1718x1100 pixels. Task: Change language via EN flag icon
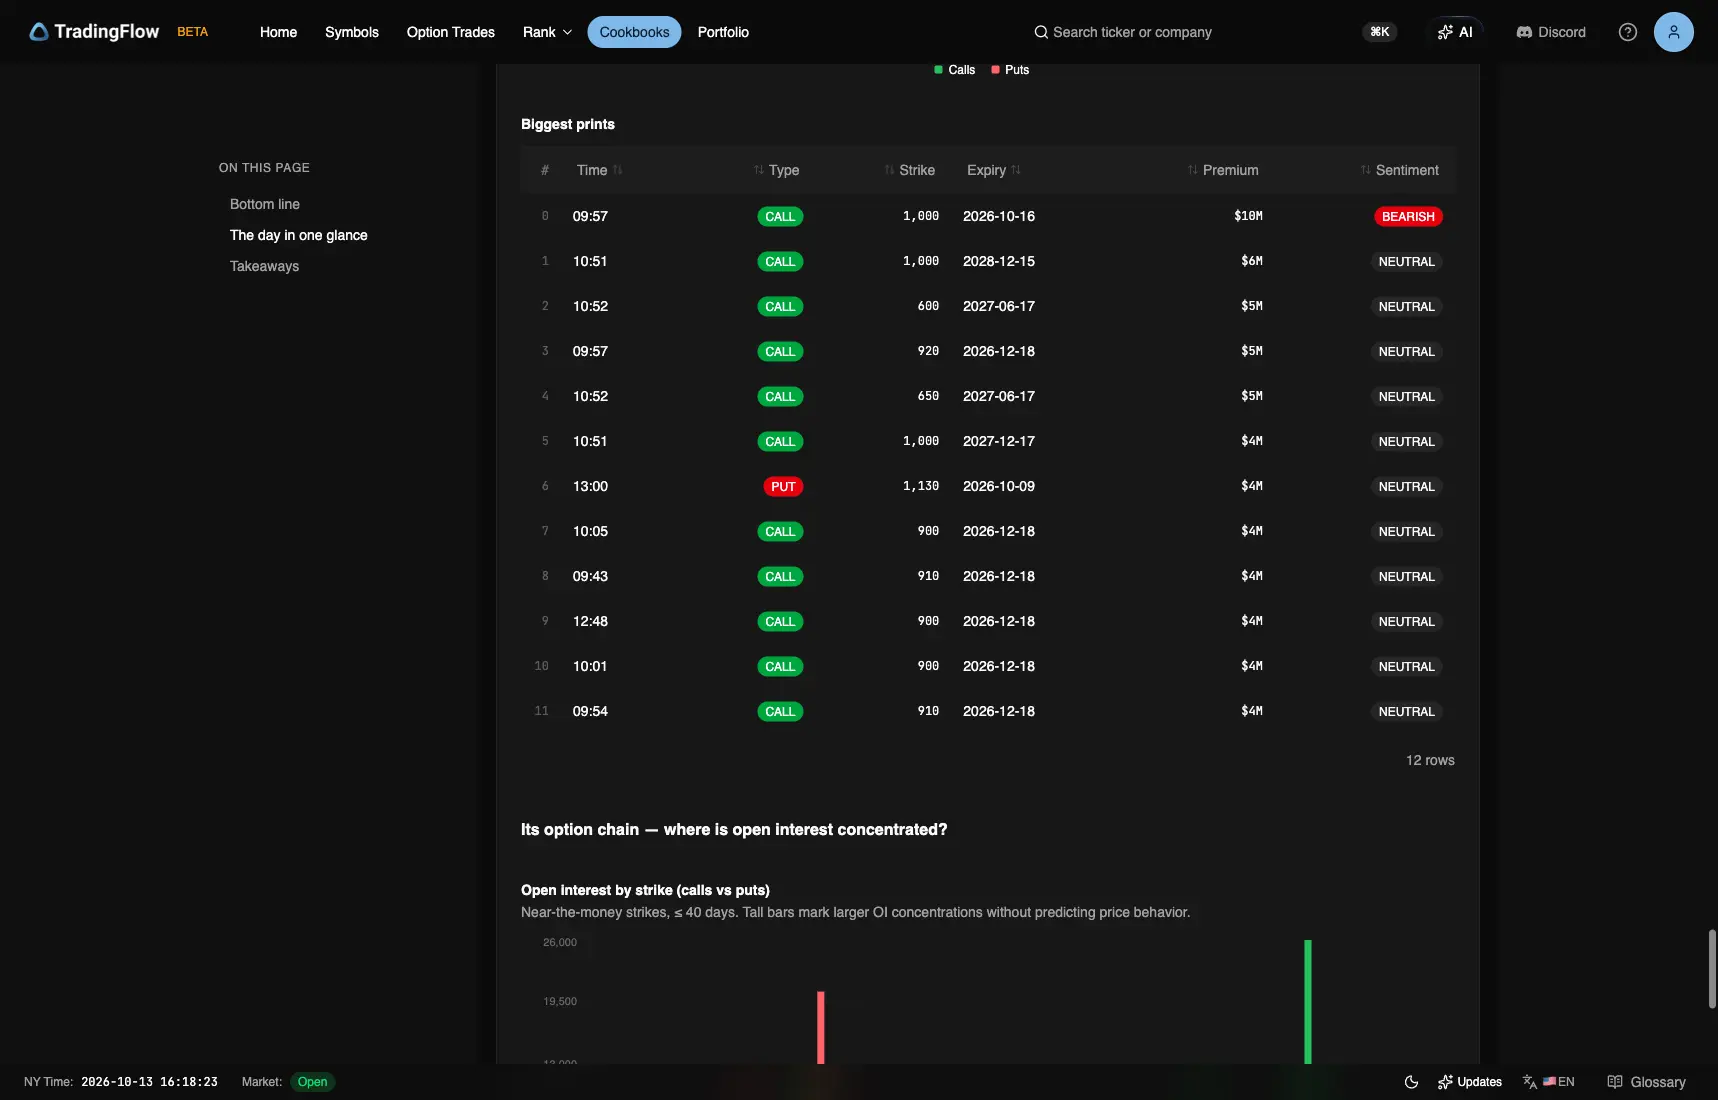(x=1549, y=1082)
